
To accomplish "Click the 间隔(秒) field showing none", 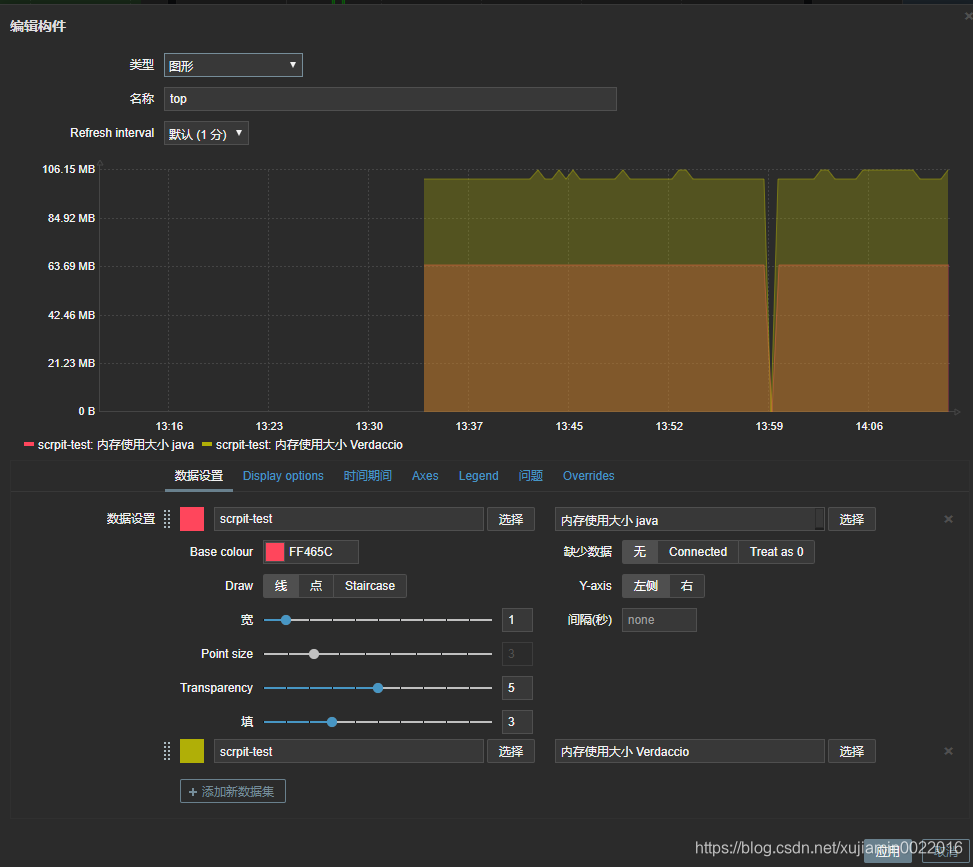I will point(659,620).
